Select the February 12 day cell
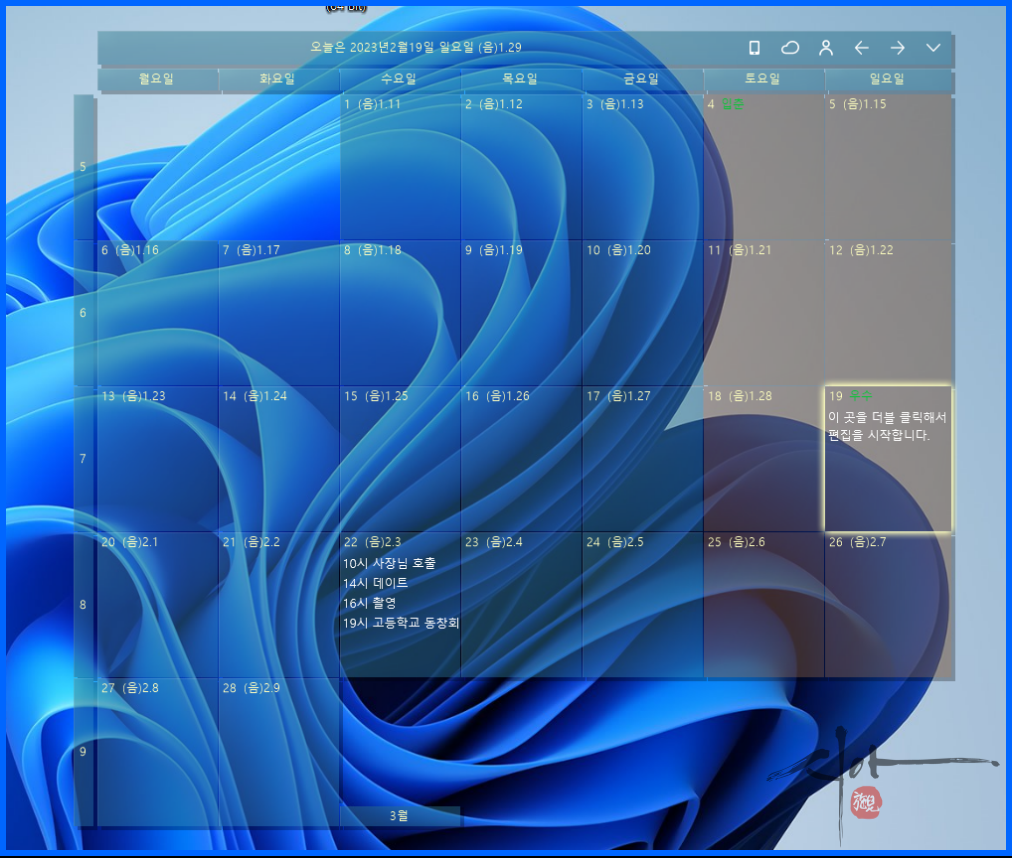 889,313
